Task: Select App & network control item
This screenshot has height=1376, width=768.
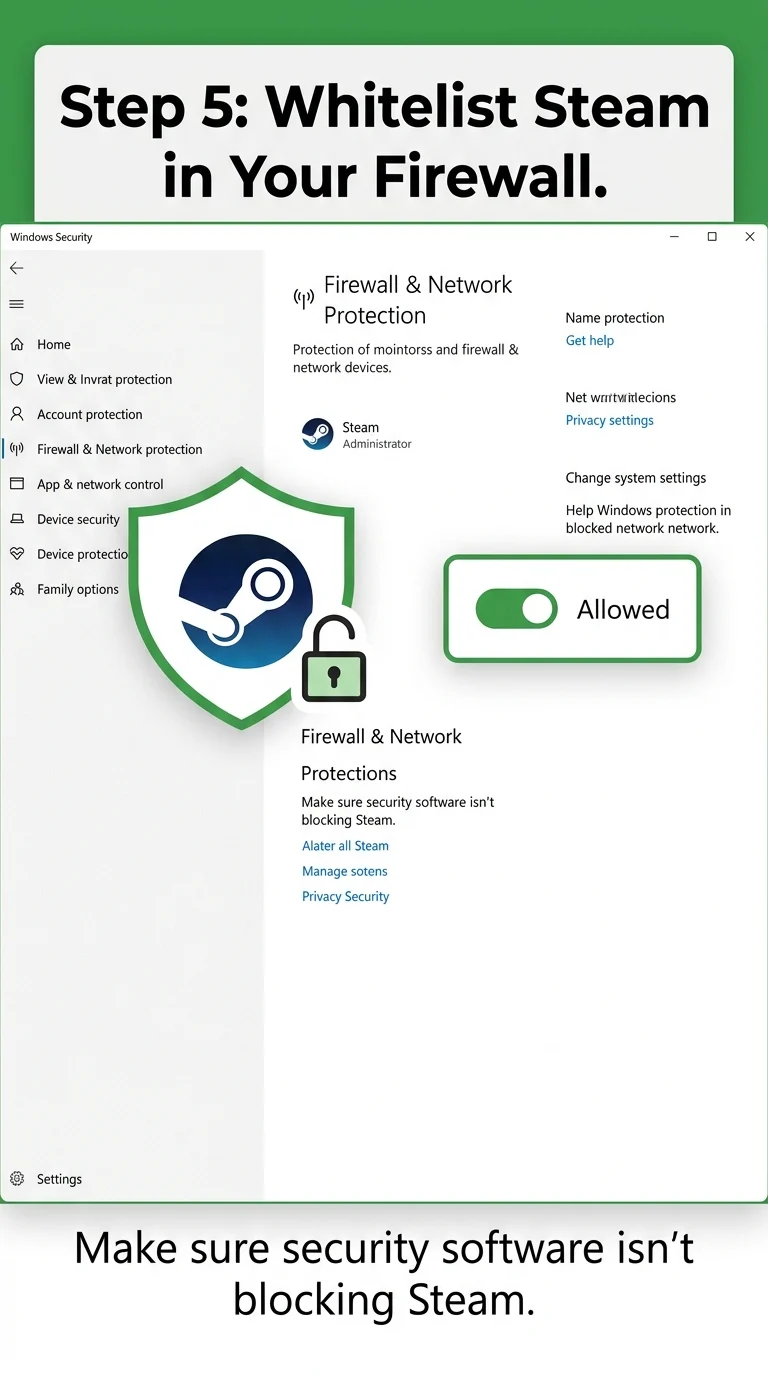Action: point(100,484)
